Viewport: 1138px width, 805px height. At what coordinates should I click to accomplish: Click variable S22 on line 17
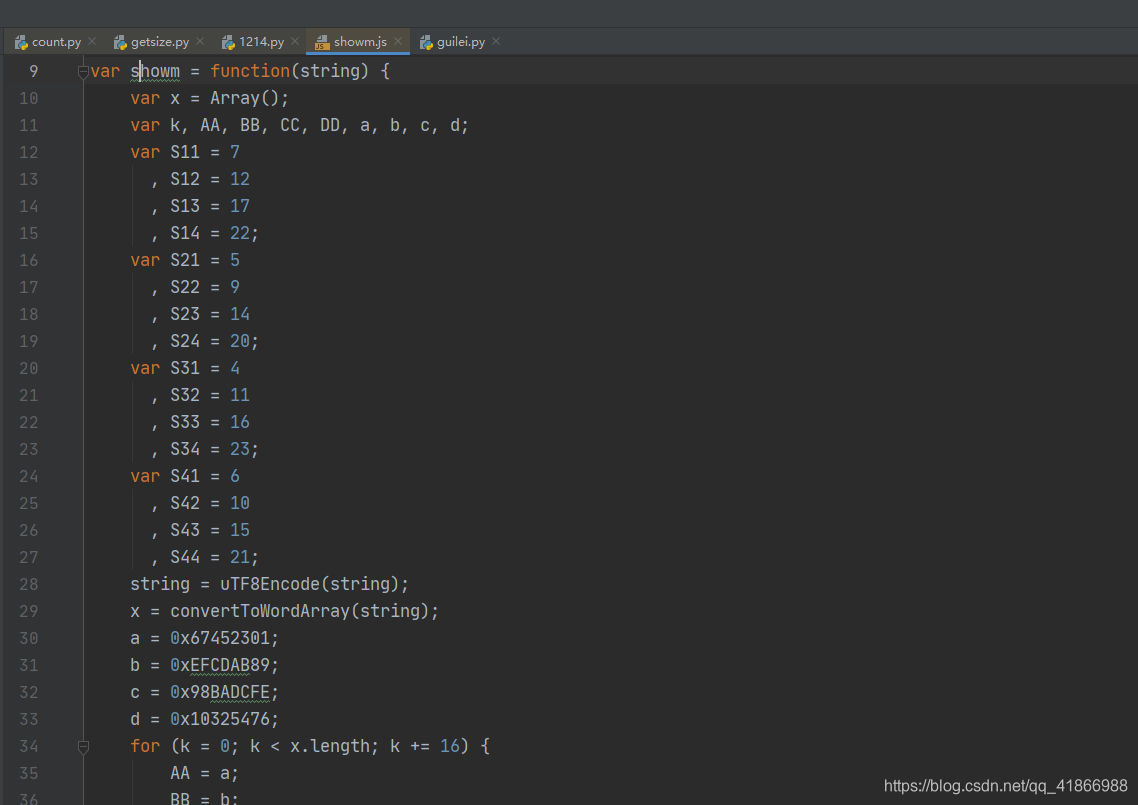click(x=185, y=287)
